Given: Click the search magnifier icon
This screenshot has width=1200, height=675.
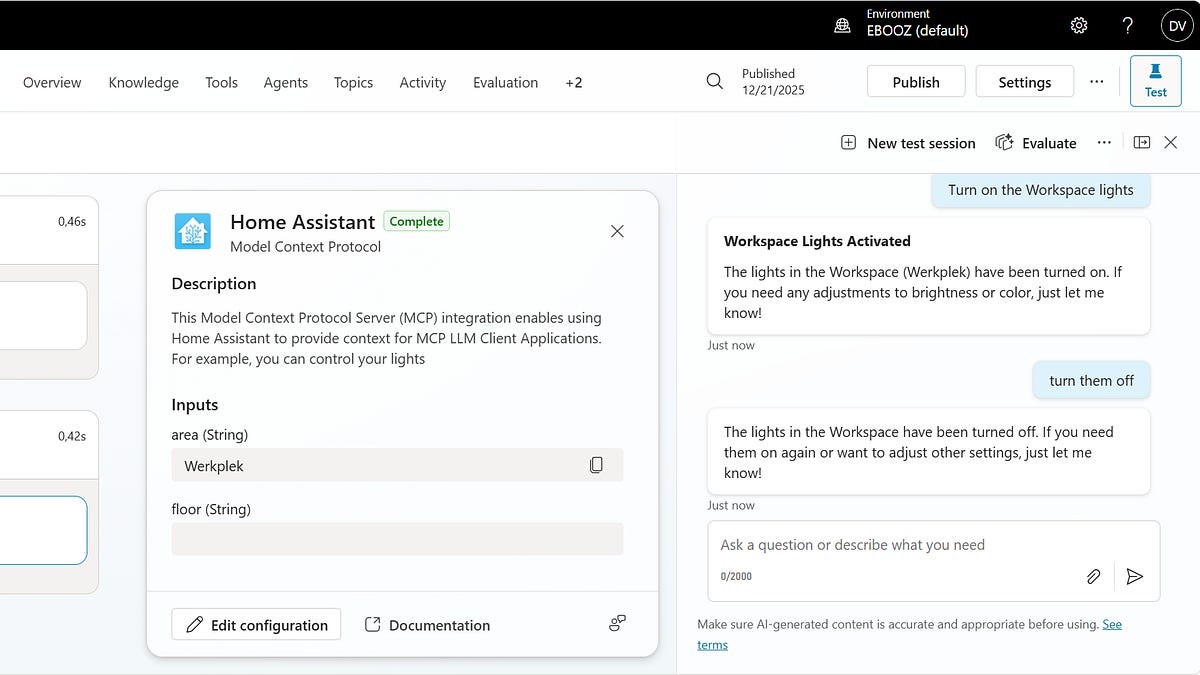Looking at the screenshot, I should click(x=714, y=82).
